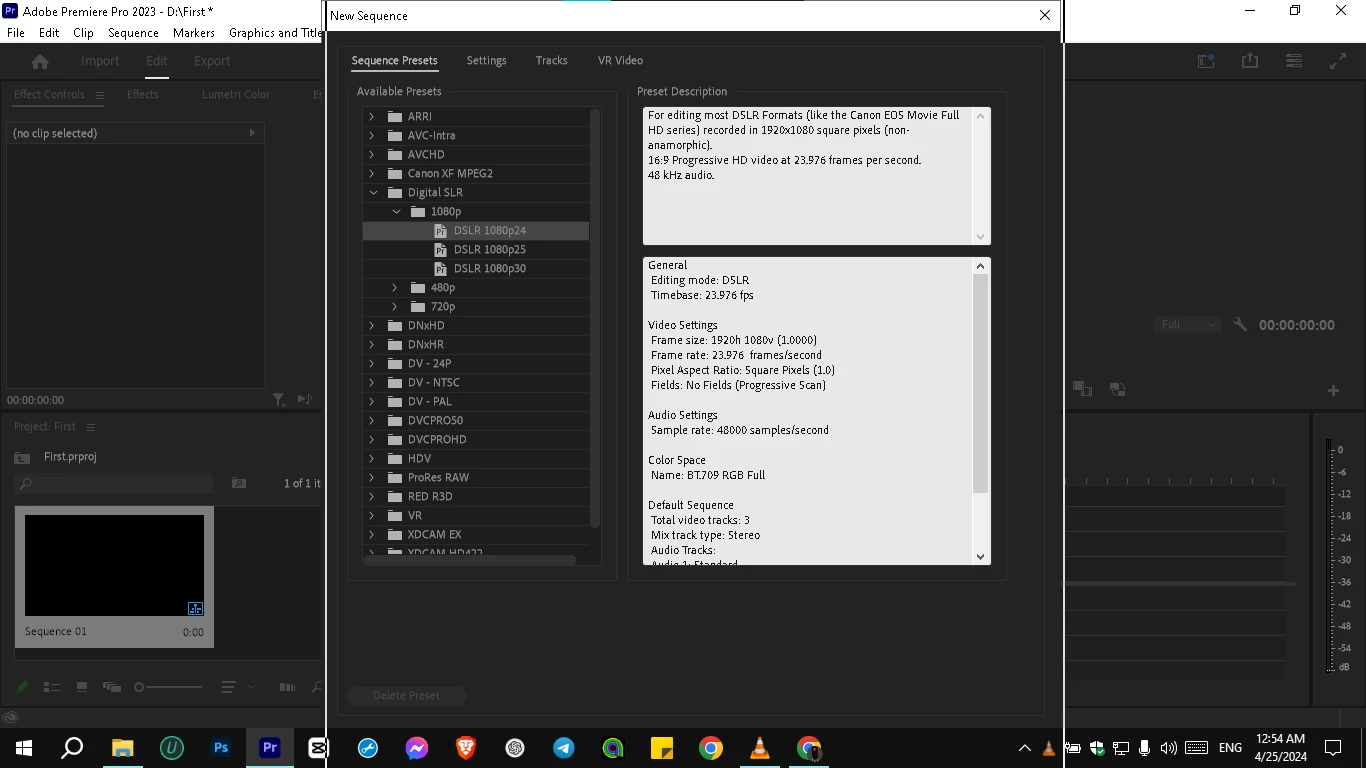Expand the AVCHD preset folder
The height and width of the screenshot is (768, 1366).
pyautogui.click(x=372, y=154)
